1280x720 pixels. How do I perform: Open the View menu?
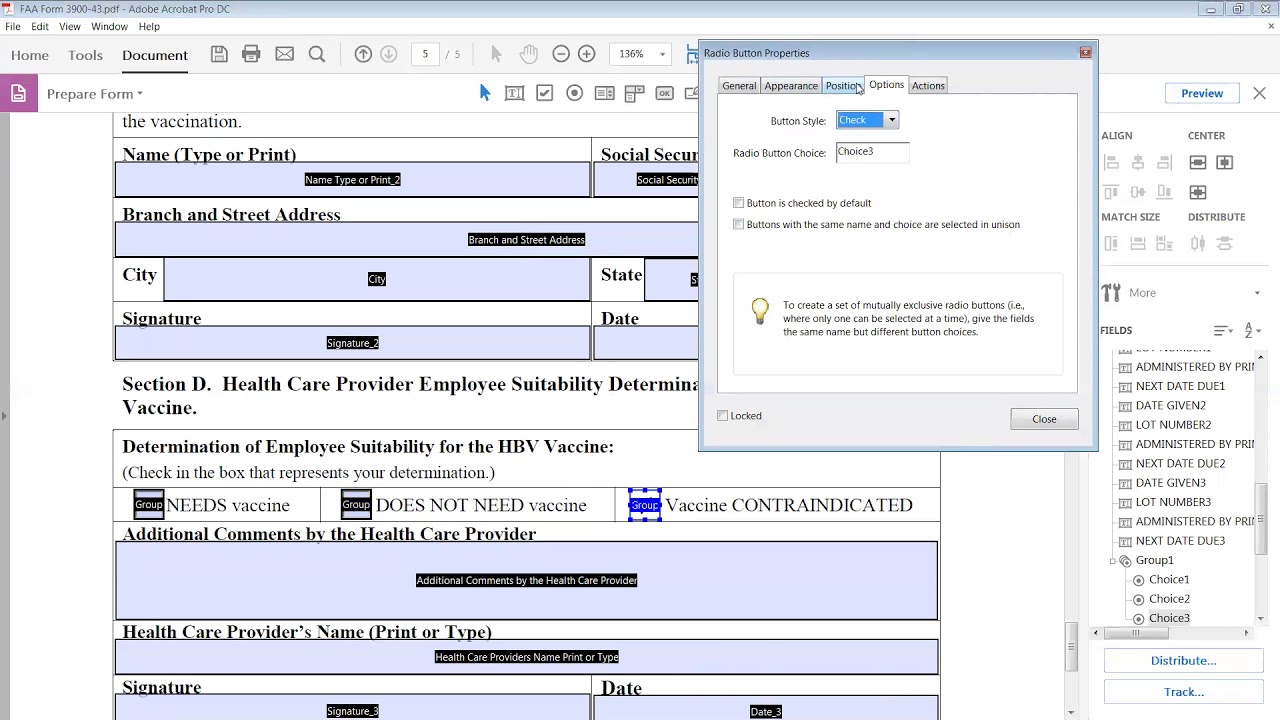point(70,26)
